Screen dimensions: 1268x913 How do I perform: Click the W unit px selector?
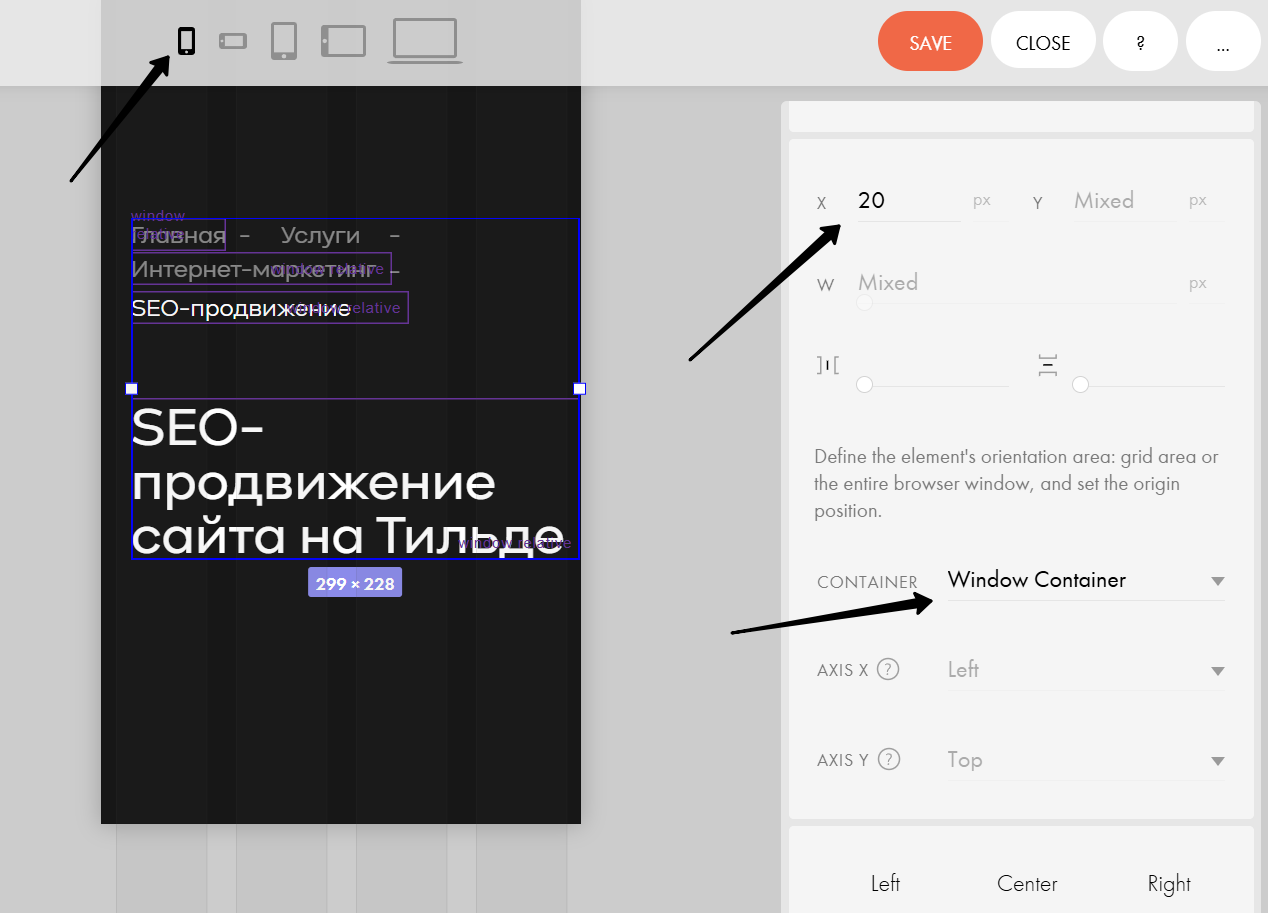click(x=1198, y=283)
